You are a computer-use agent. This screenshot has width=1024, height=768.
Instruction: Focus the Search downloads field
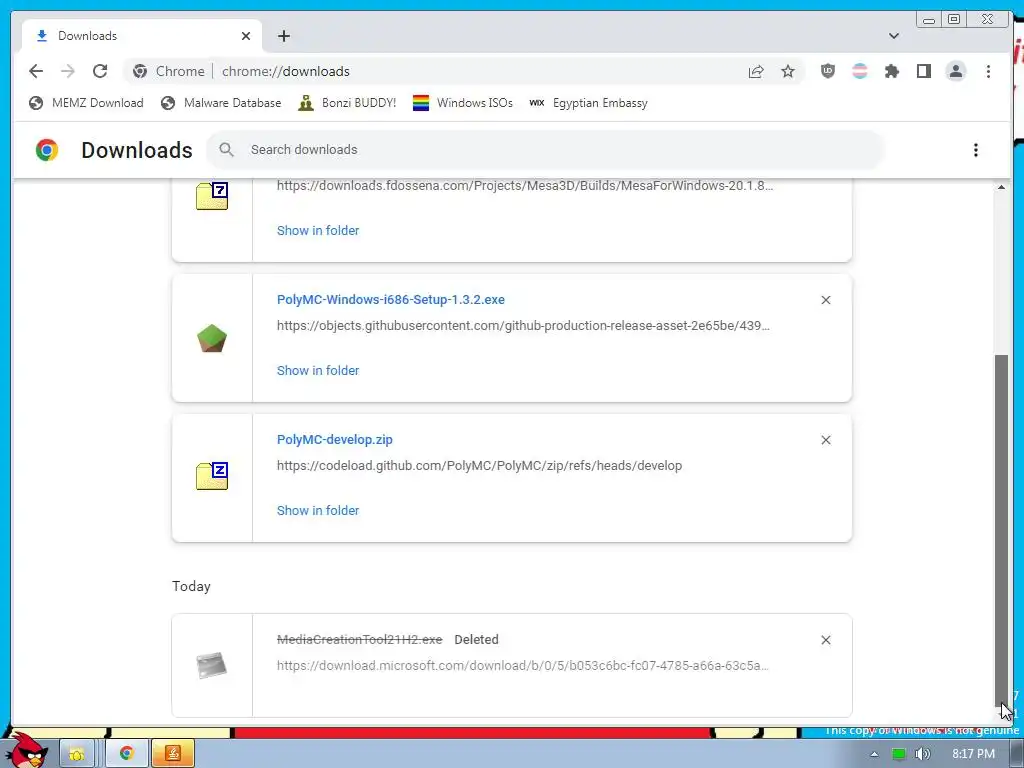click(545, 150)
